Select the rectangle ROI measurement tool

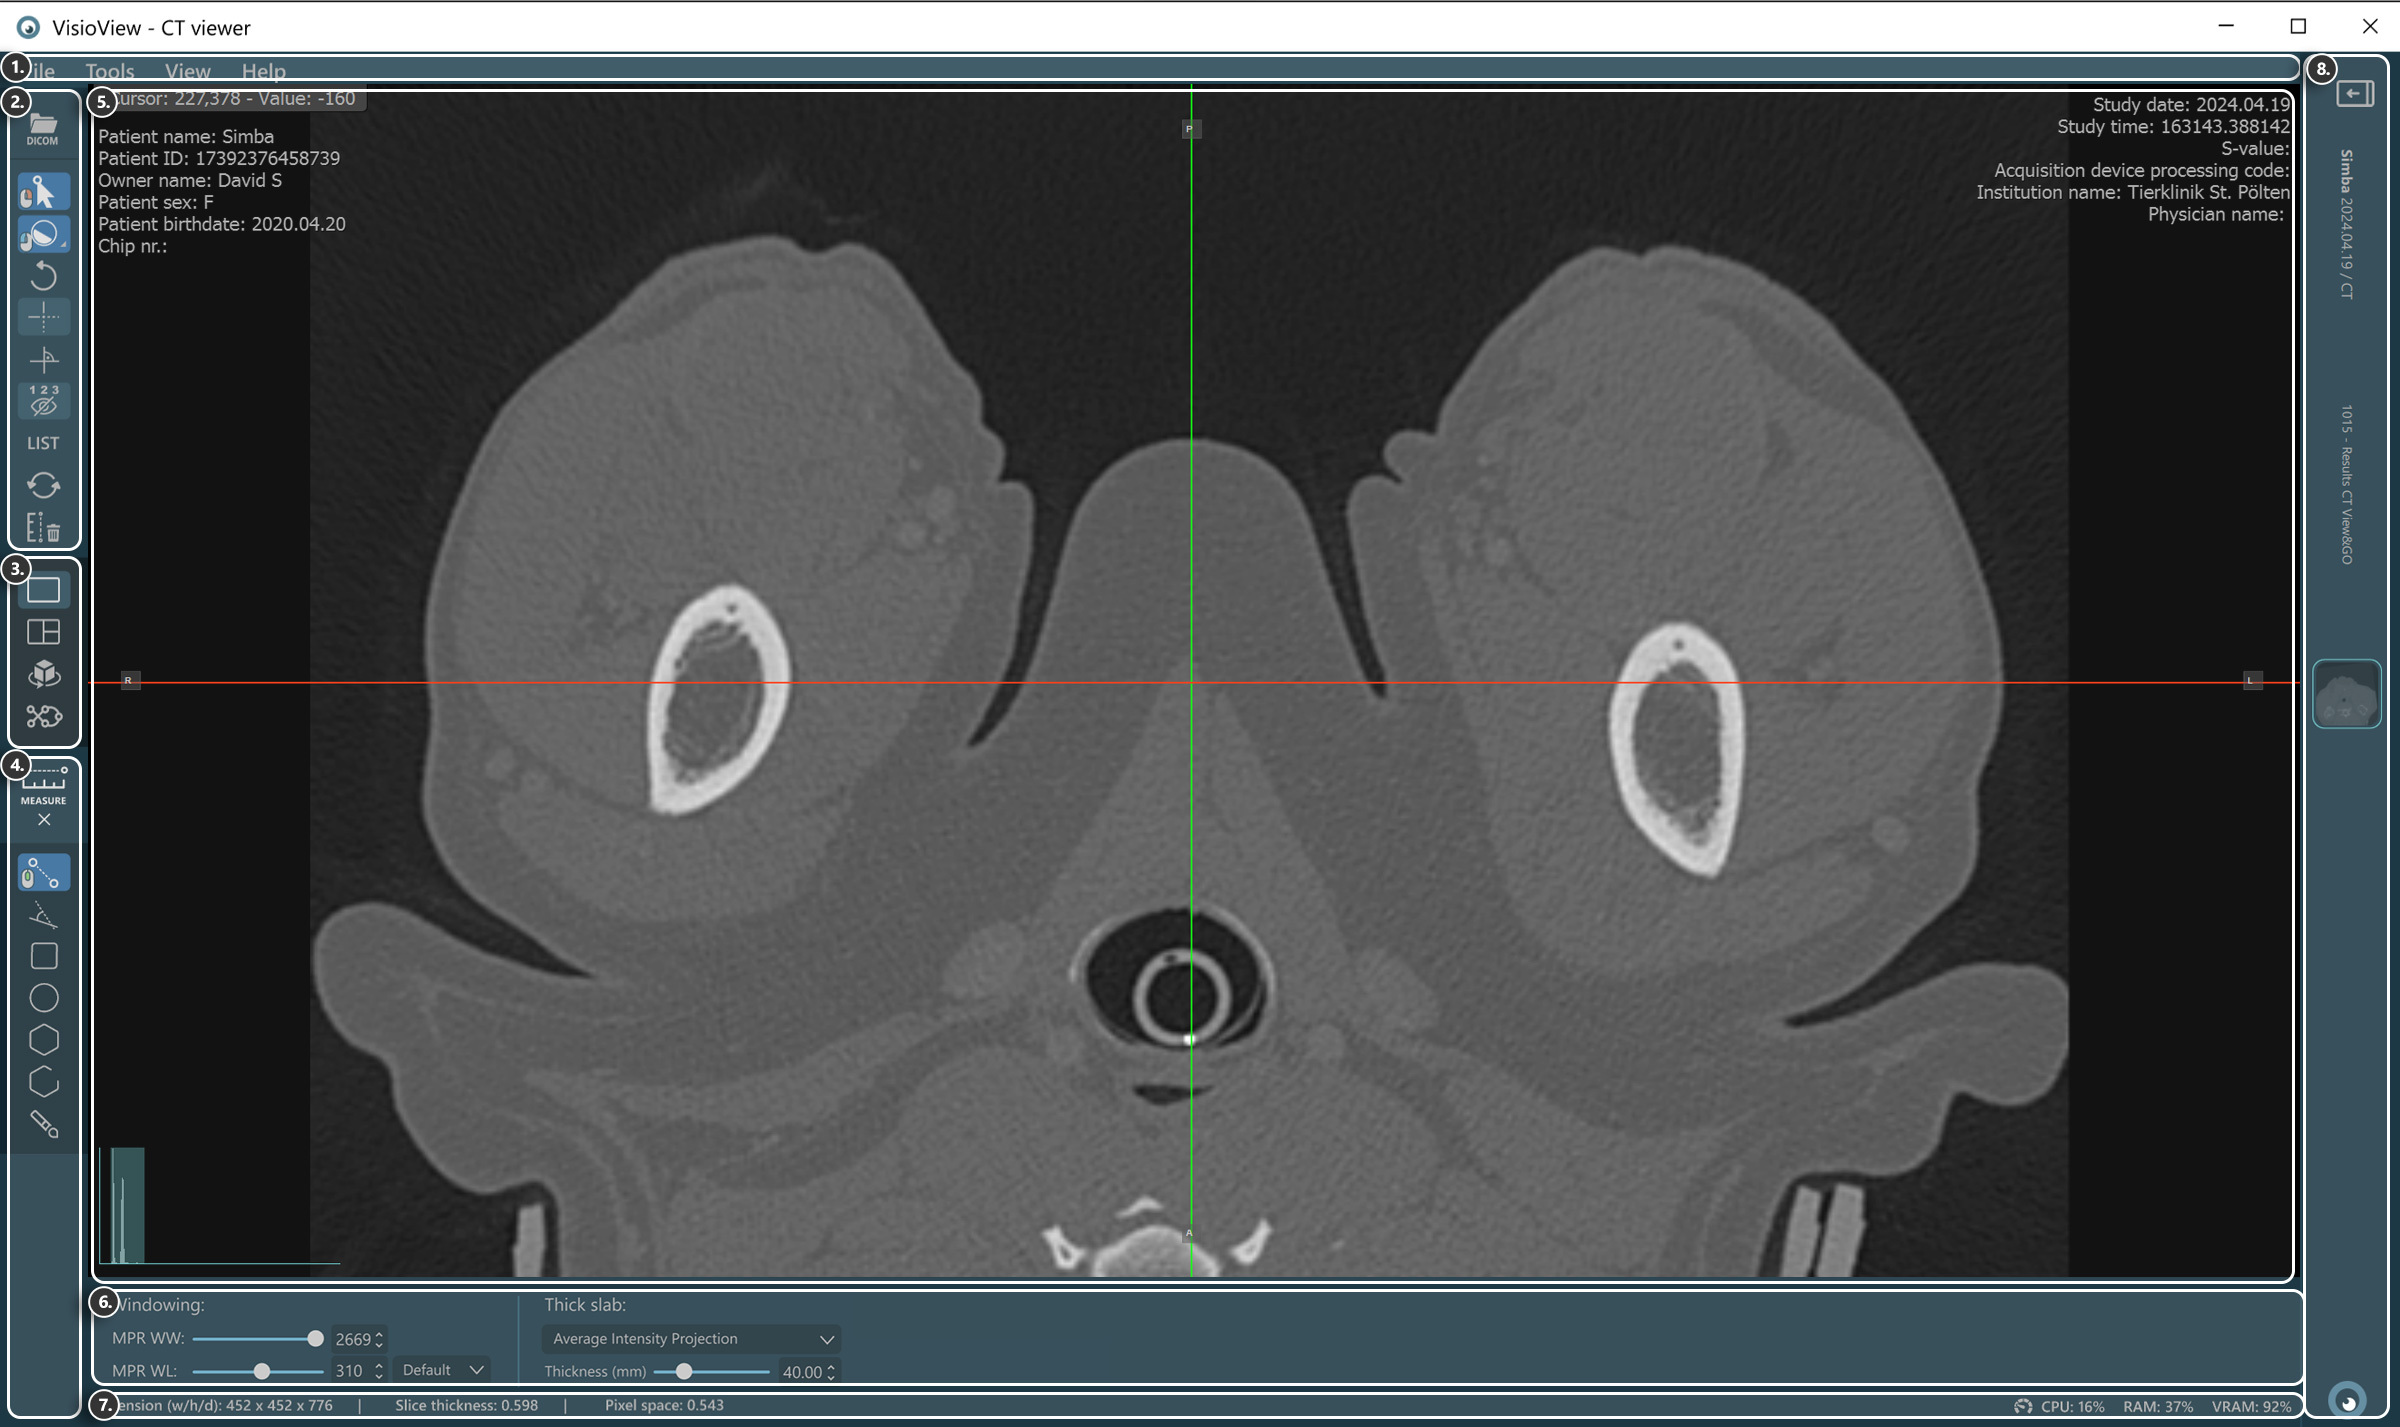43,956
